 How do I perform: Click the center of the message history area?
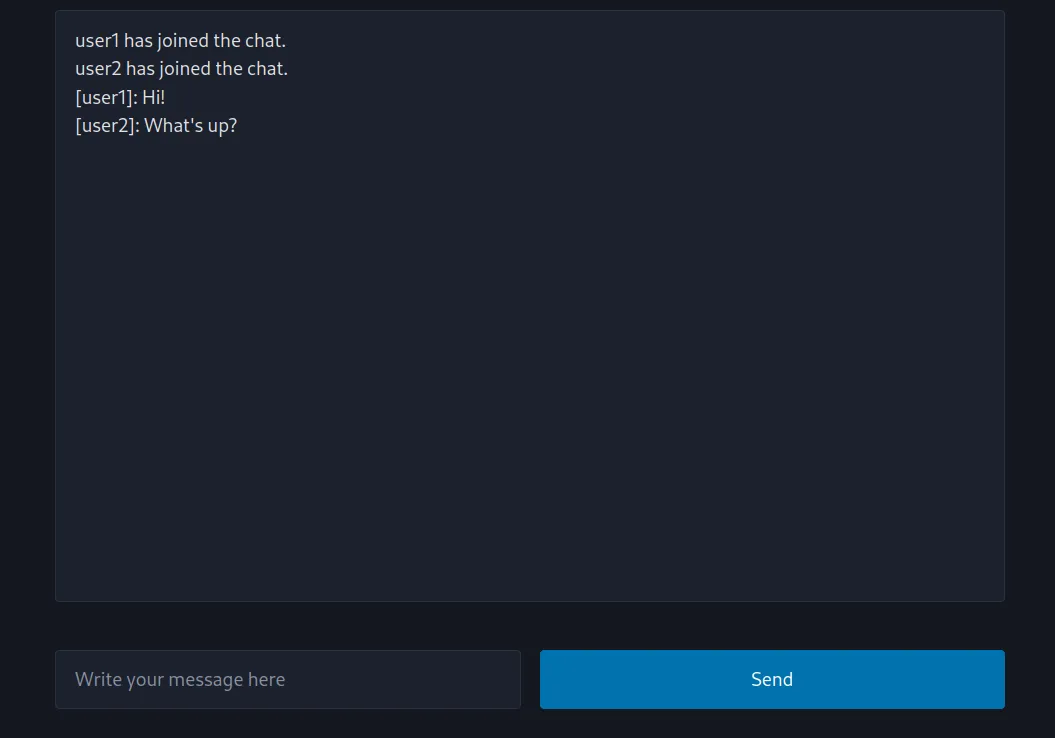(x=530, y=305)
